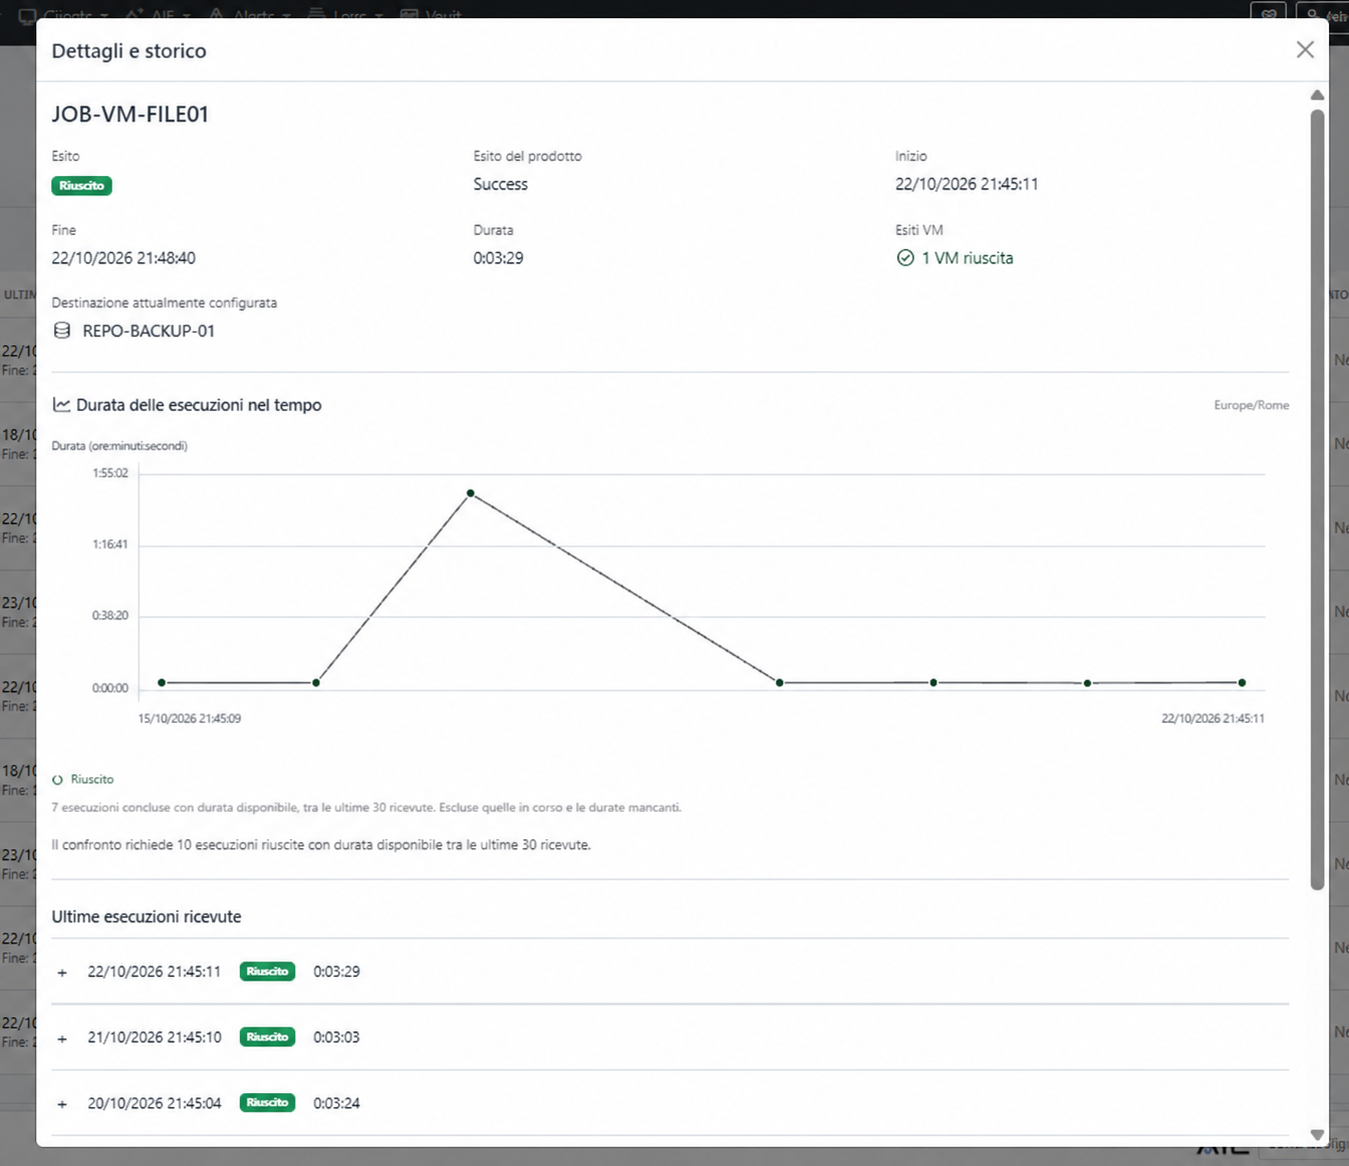Select the Esito del prodotto value Success
1349x1166 pixels.
pyautogui.click(x=500, y=184)
